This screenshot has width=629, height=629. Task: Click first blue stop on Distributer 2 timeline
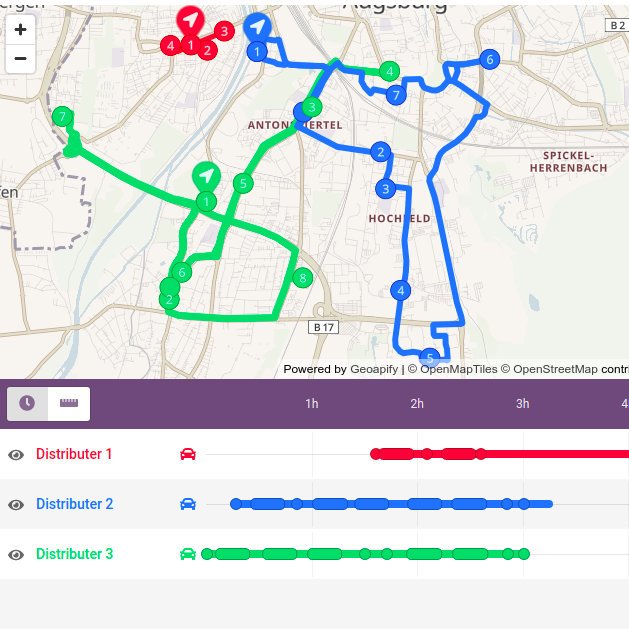(x=236, y=504)
